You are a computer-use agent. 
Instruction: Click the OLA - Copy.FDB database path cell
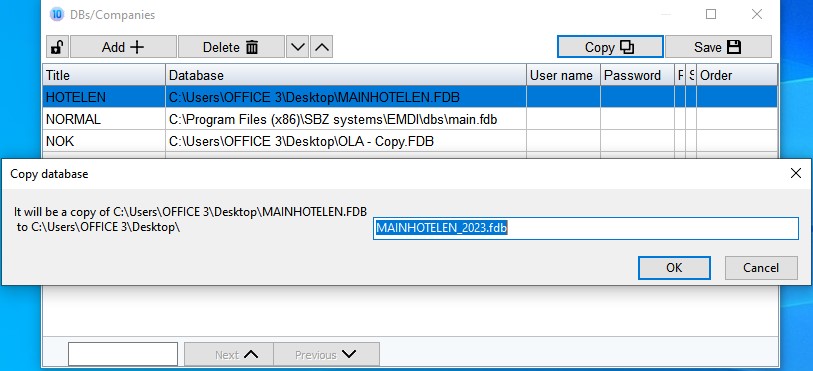(x=346, y=141)
